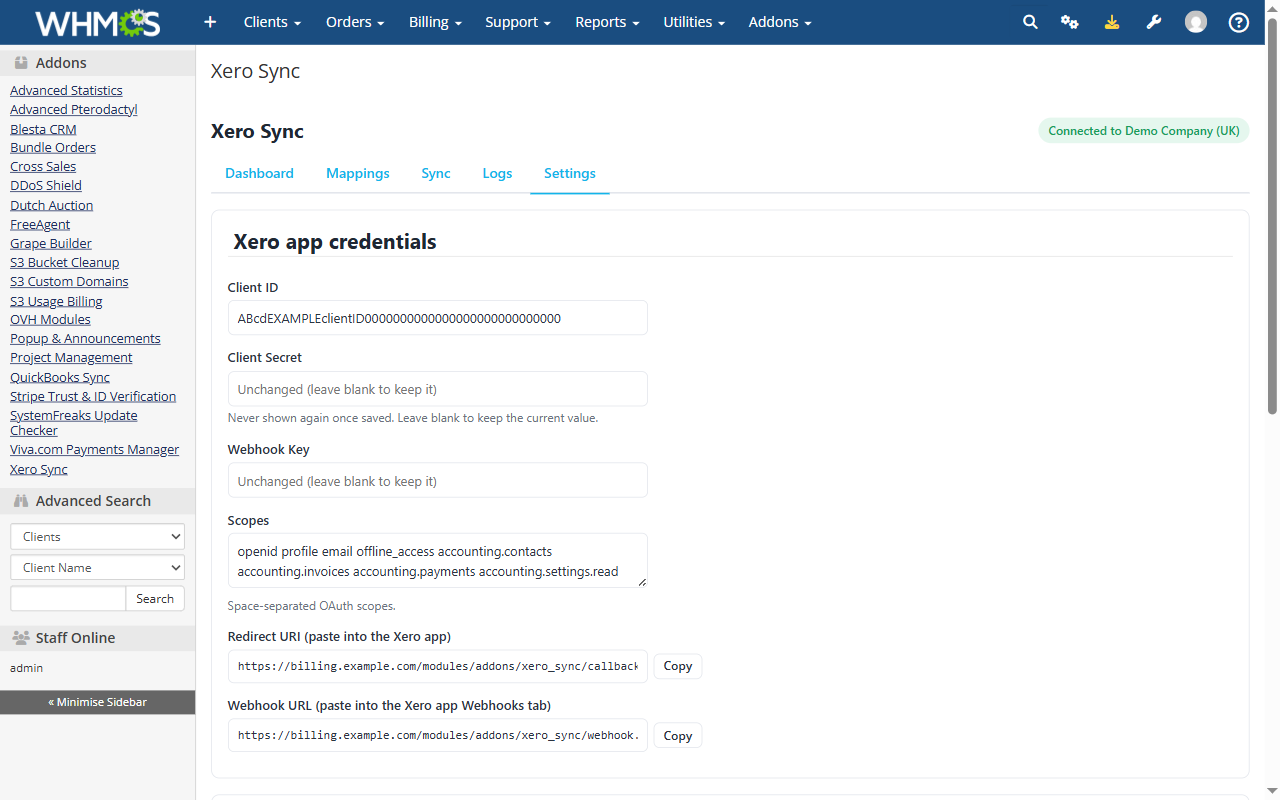This screenshot has height=800, width=1280.
Task: Expand the Addons top menu
Action: [x=780, y=22]
